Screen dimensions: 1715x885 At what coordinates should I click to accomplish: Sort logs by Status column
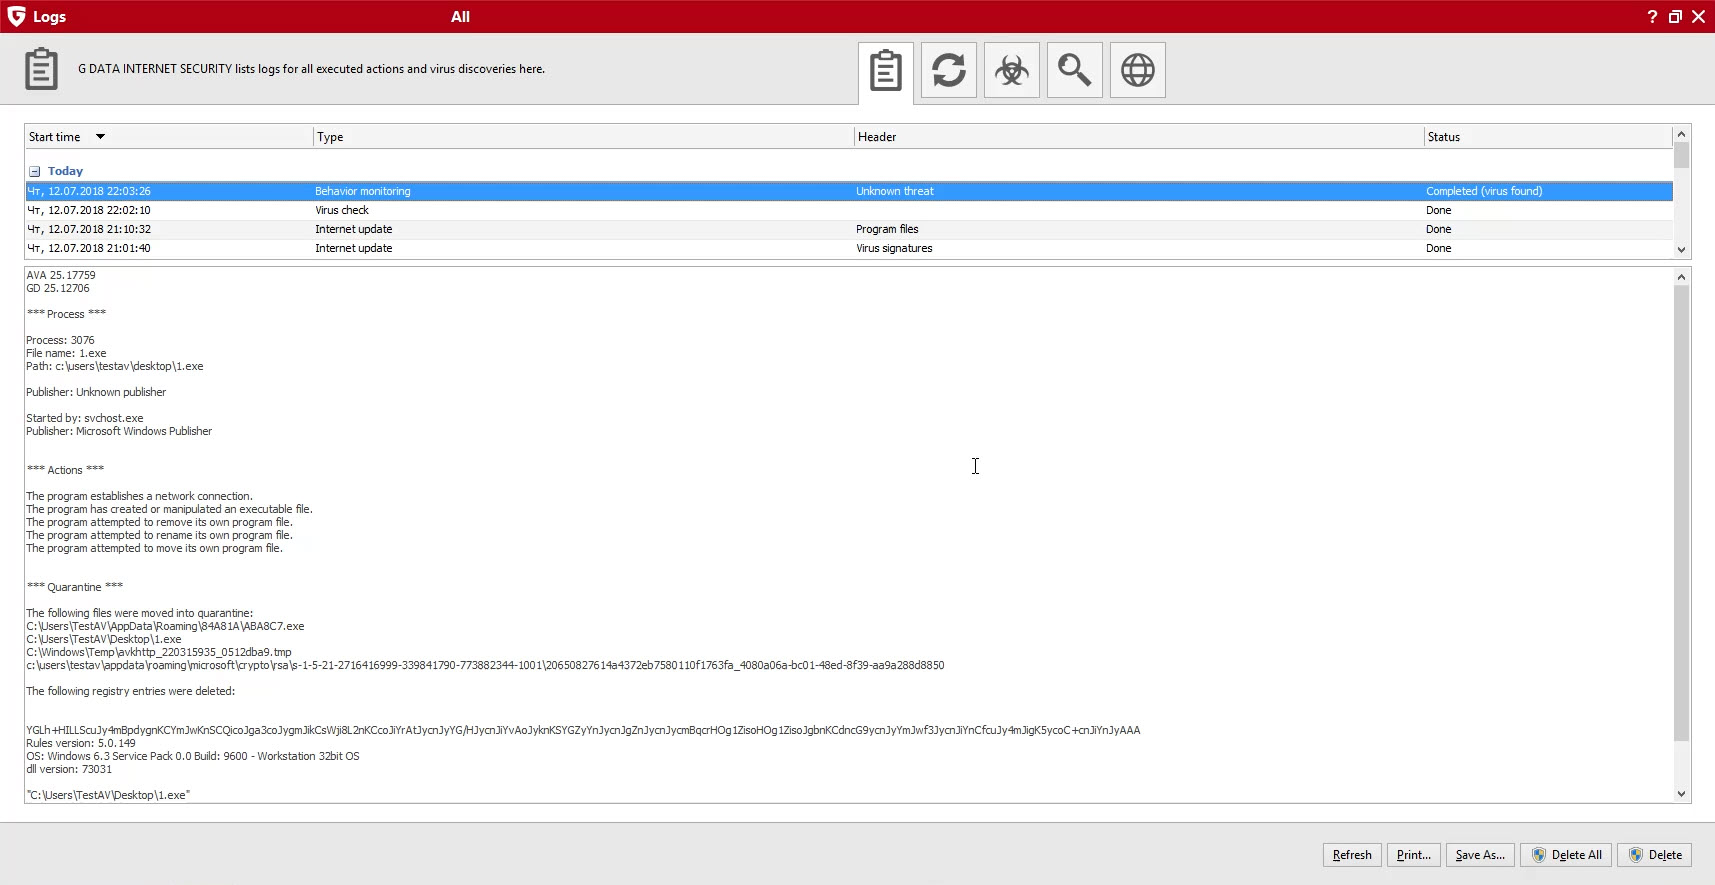[x=1548, y=137]
